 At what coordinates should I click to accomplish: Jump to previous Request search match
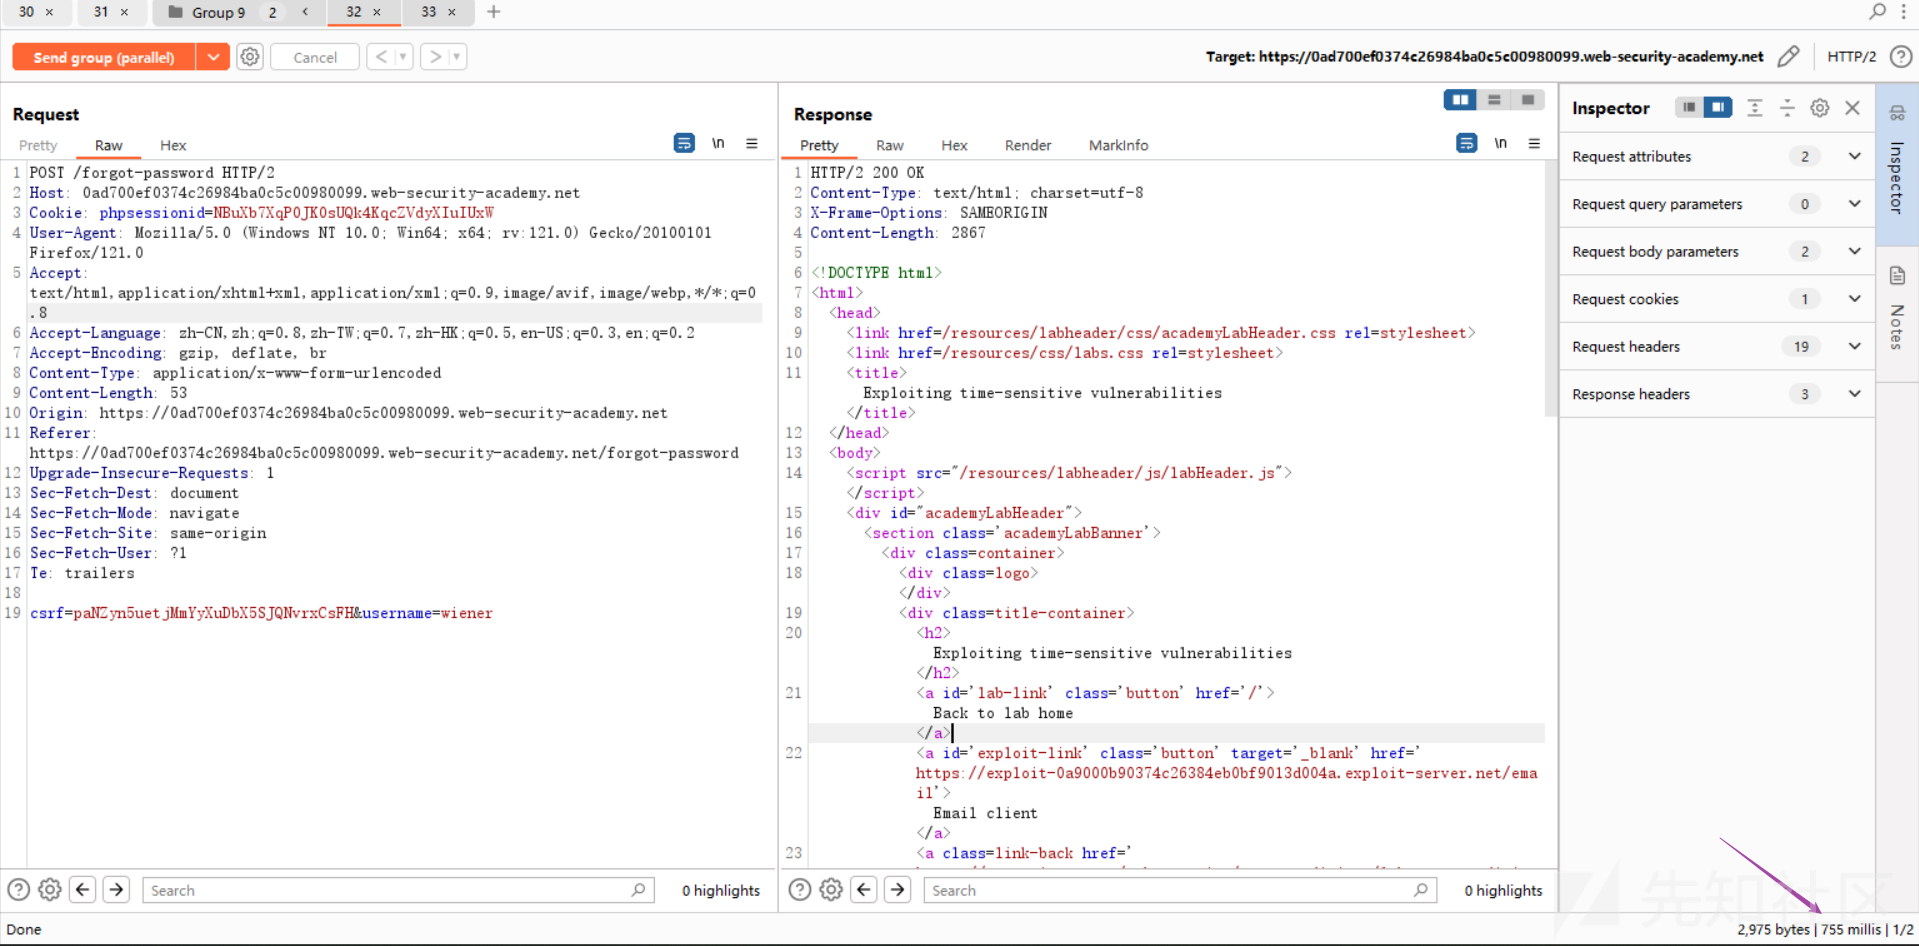pos(83,889)
